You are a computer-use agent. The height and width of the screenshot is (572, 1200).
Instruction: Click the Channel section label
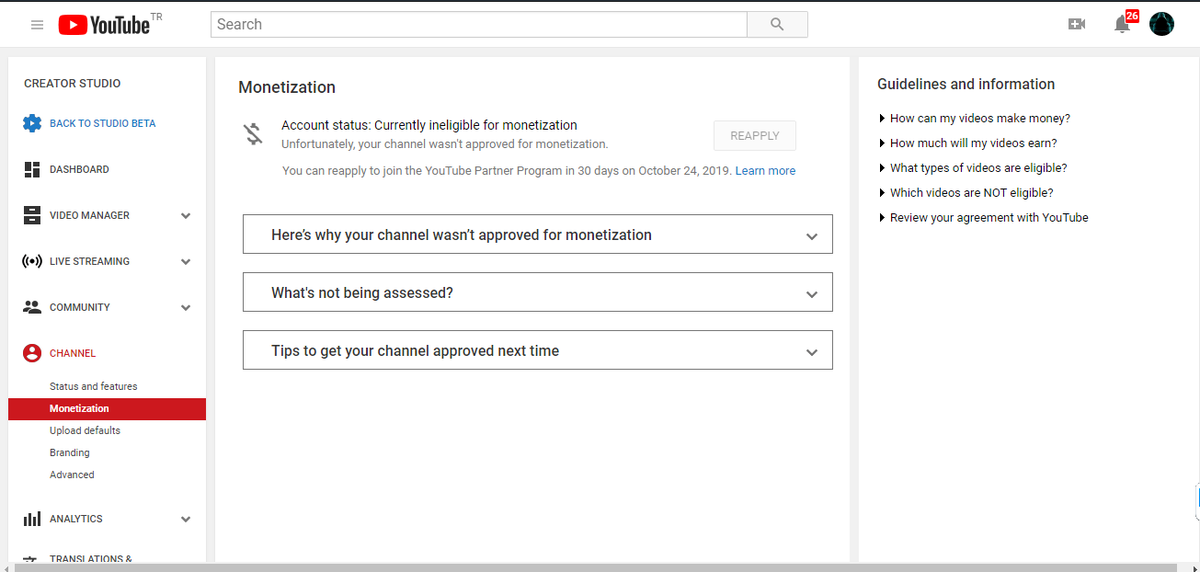[73, 353]
